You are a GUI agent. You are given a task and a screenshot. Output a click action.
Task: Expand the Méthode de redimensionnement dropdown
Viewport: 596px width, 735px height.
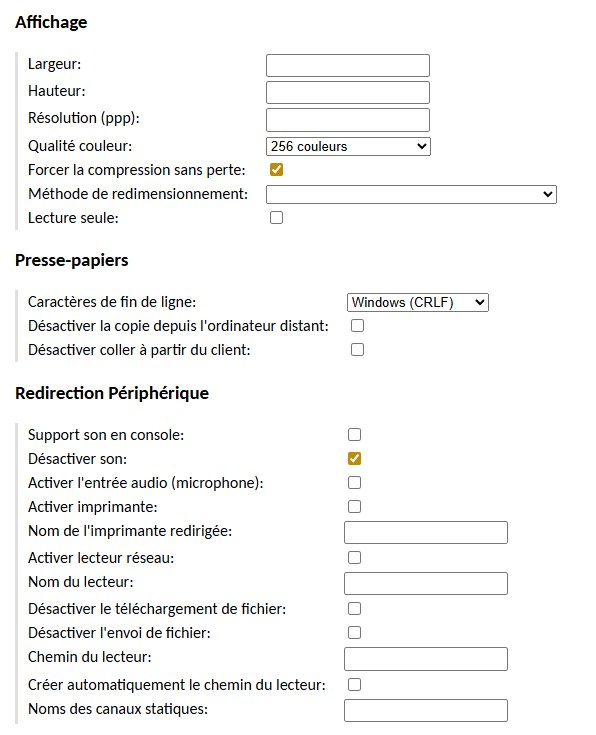(411, 194)
